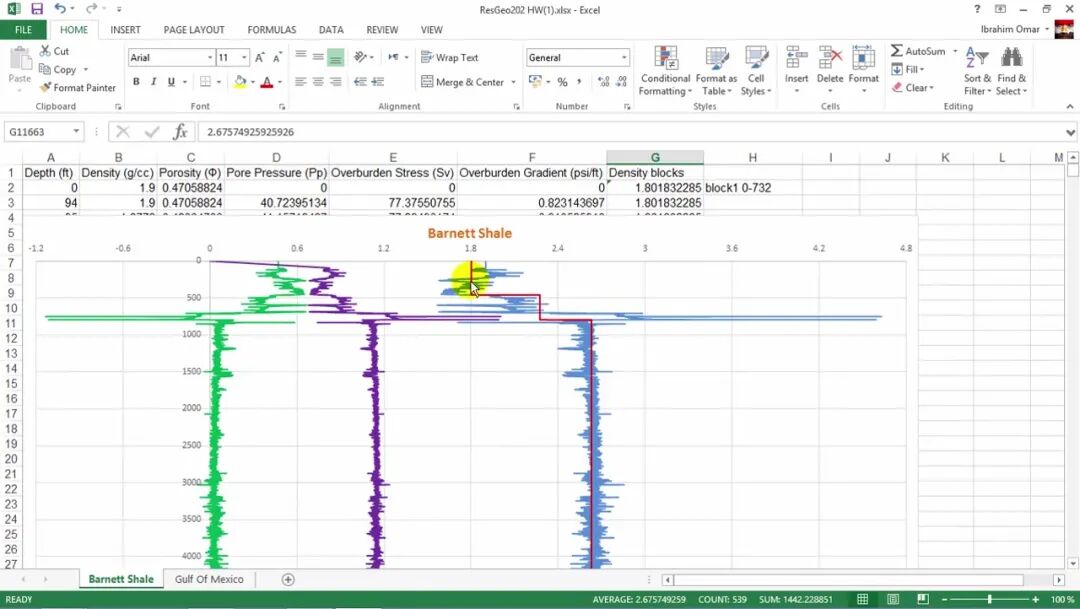Viewport: 1080px width, 609px height.
Task: Save the workbook with the floppy icon
Action: 37,9
